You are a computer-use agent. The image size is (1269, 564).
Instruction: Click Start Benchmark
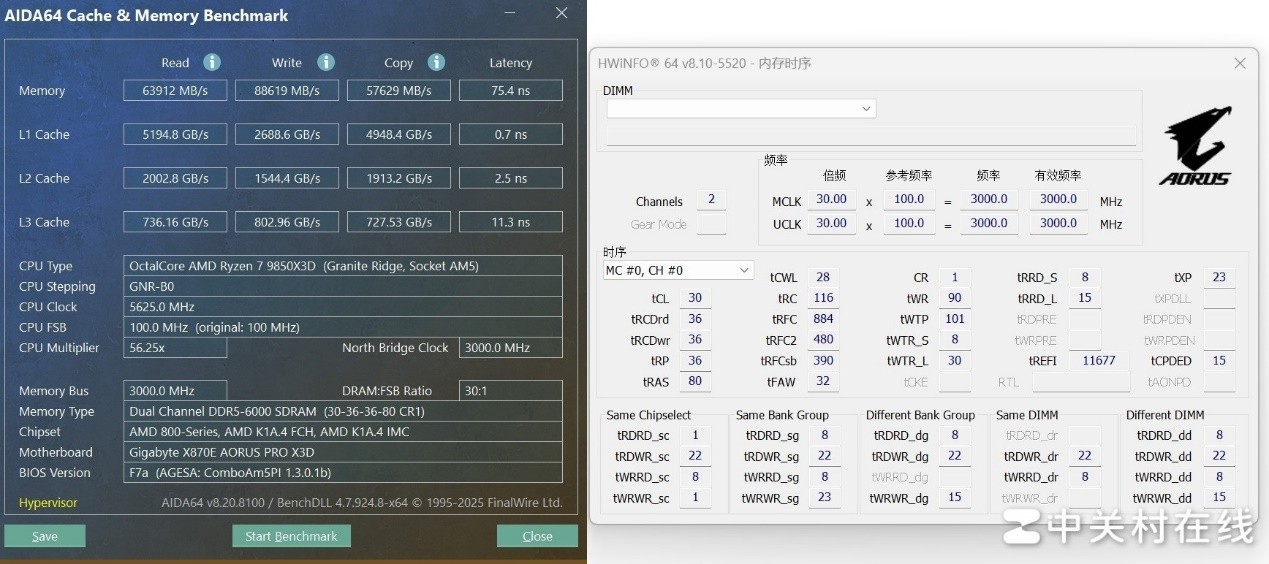(x=291, y=536)
